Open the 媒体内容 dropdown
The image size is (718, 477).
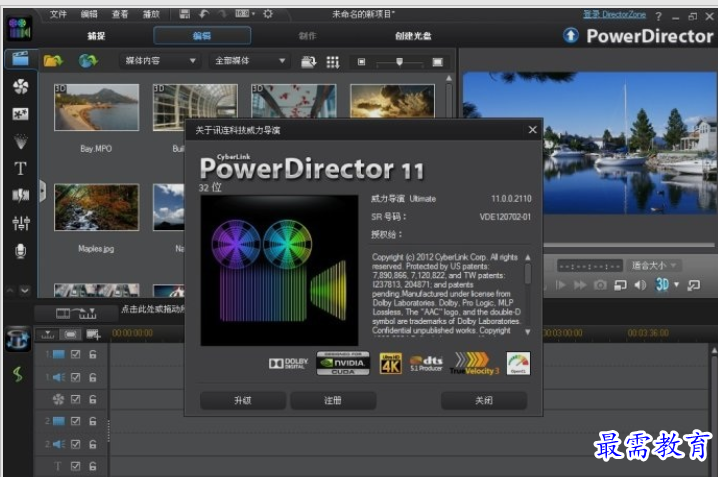click(x=159, y=61)
